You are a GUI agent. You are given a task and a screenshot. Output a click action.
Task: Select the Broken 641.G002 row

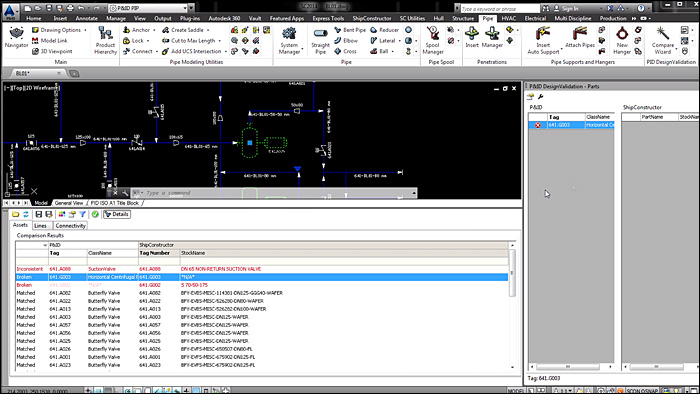[x=262, y=285]
